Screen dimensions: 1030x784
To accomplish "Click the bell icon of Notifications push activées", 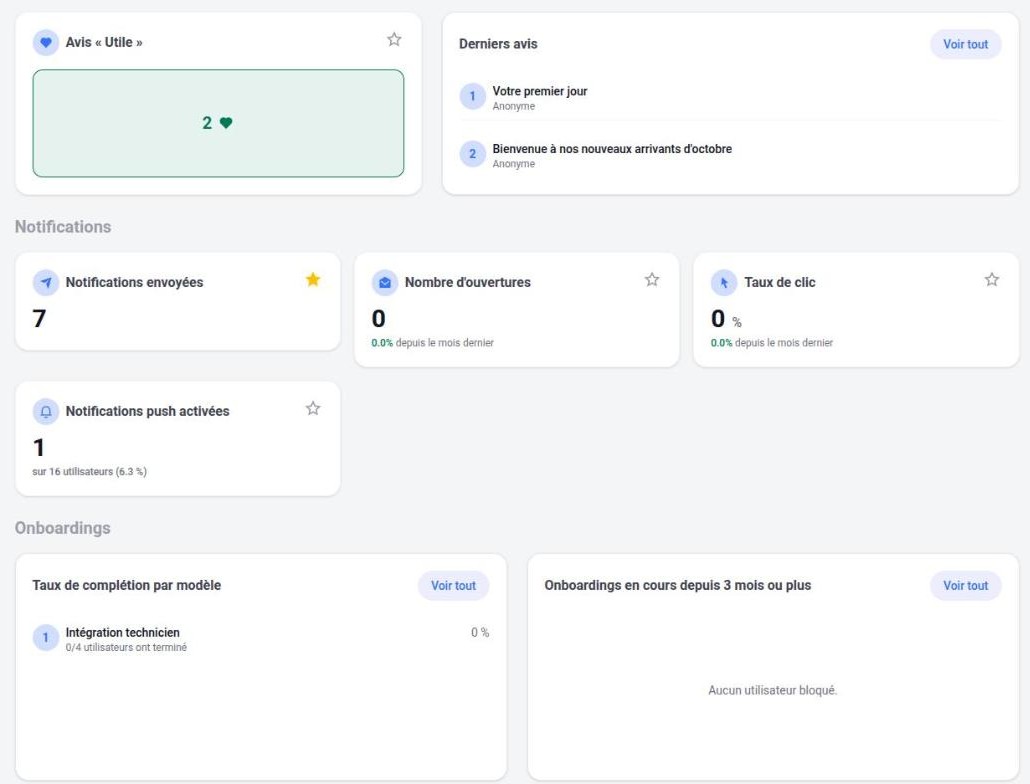I will [x=46, y=411].
